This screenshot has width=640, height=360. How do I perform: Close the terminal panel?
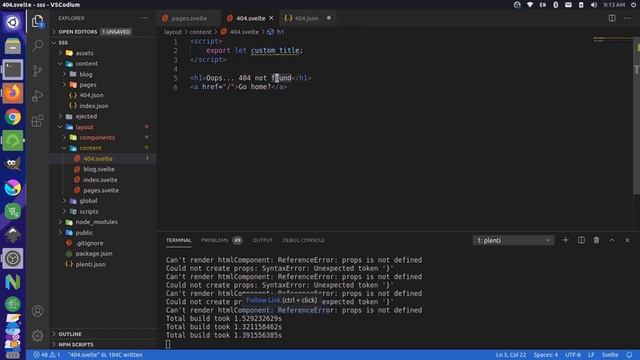627,240
